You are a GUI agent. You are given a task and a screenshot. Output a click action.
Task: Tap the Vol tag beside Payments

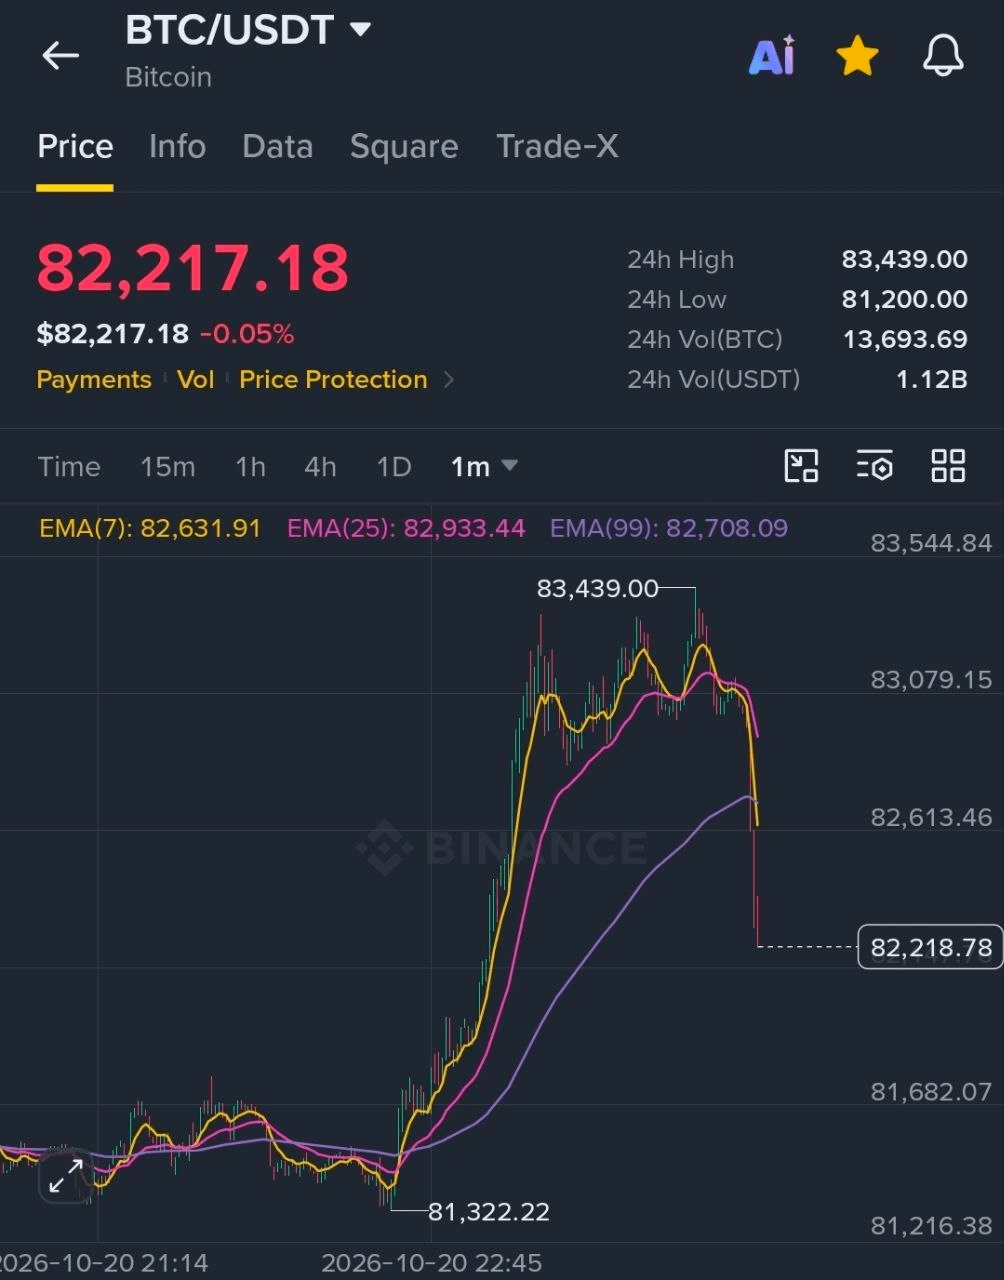tap(196, 380)
